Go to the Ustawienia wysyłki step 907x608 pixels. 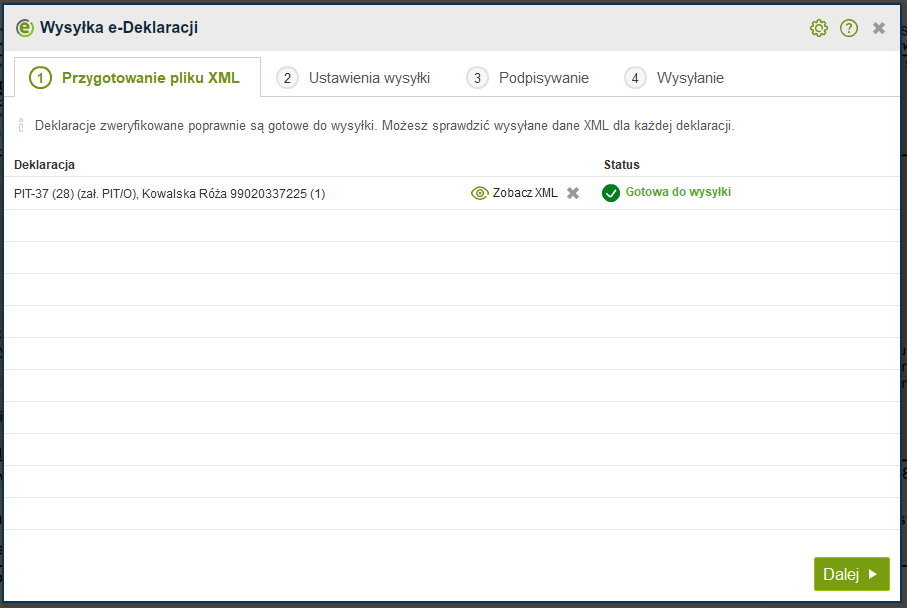point(355,78)
